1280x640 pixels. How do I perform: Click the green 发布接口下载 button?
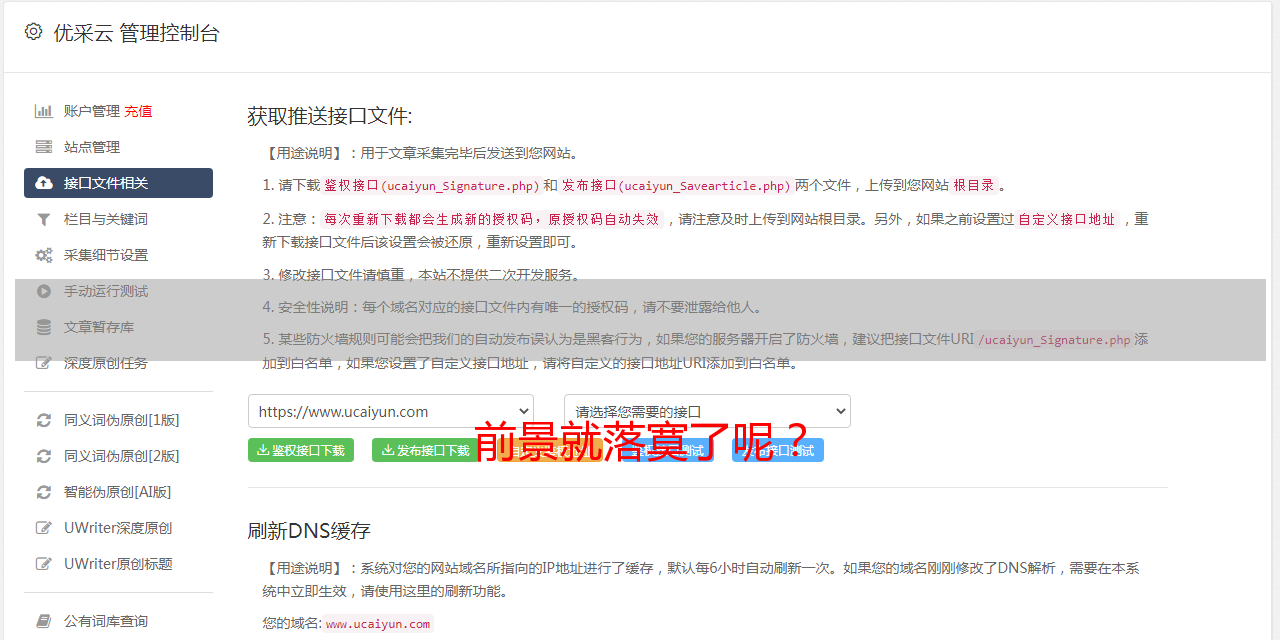pyautogui.click(x=425, y=450)
